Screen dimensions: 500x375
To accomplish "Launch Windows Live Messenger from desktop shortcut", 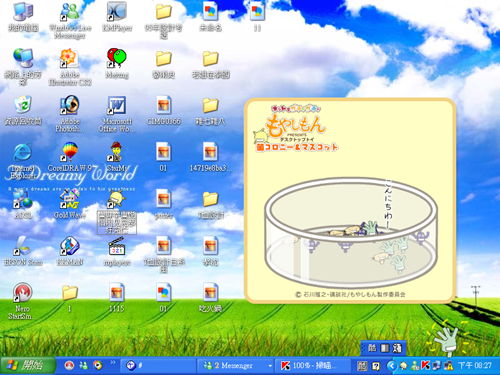I will (x=70, y=21).
